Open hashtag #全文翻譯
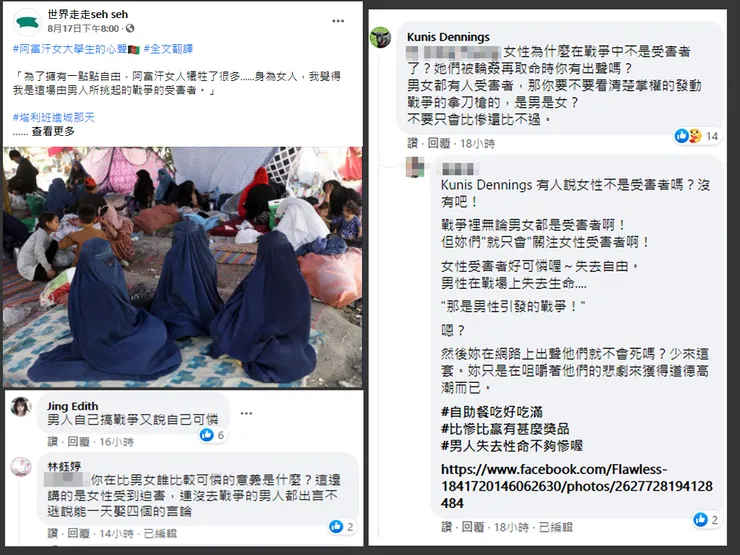 pos(168,49)
